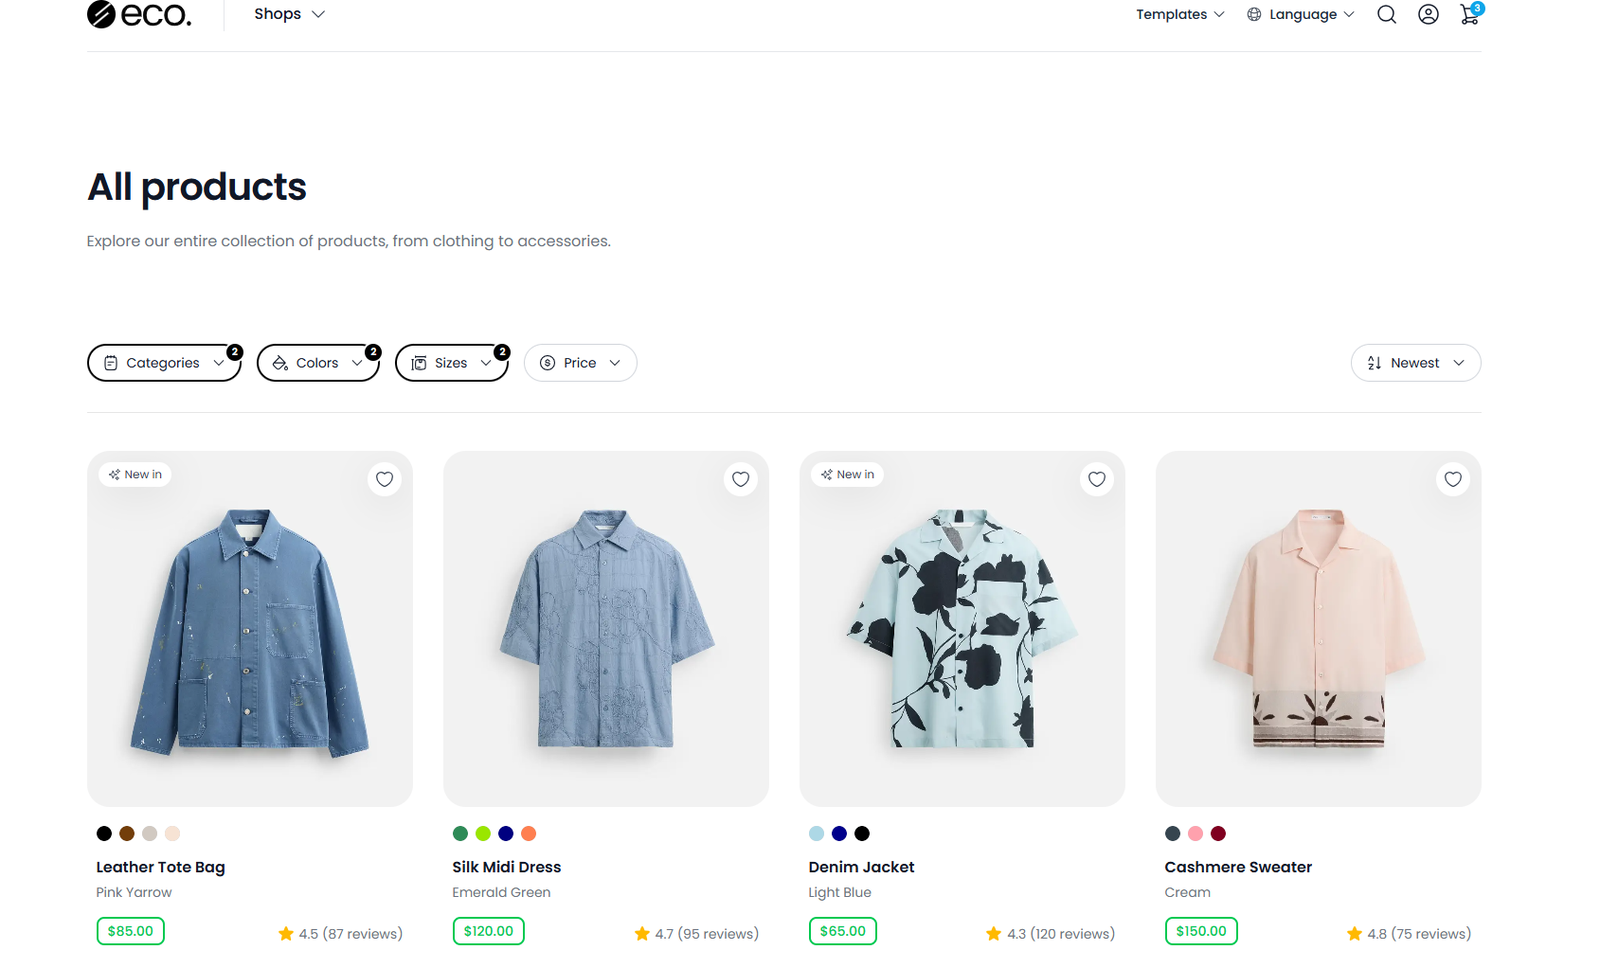Open the blue denim jacket product image

tap(250, 629)
